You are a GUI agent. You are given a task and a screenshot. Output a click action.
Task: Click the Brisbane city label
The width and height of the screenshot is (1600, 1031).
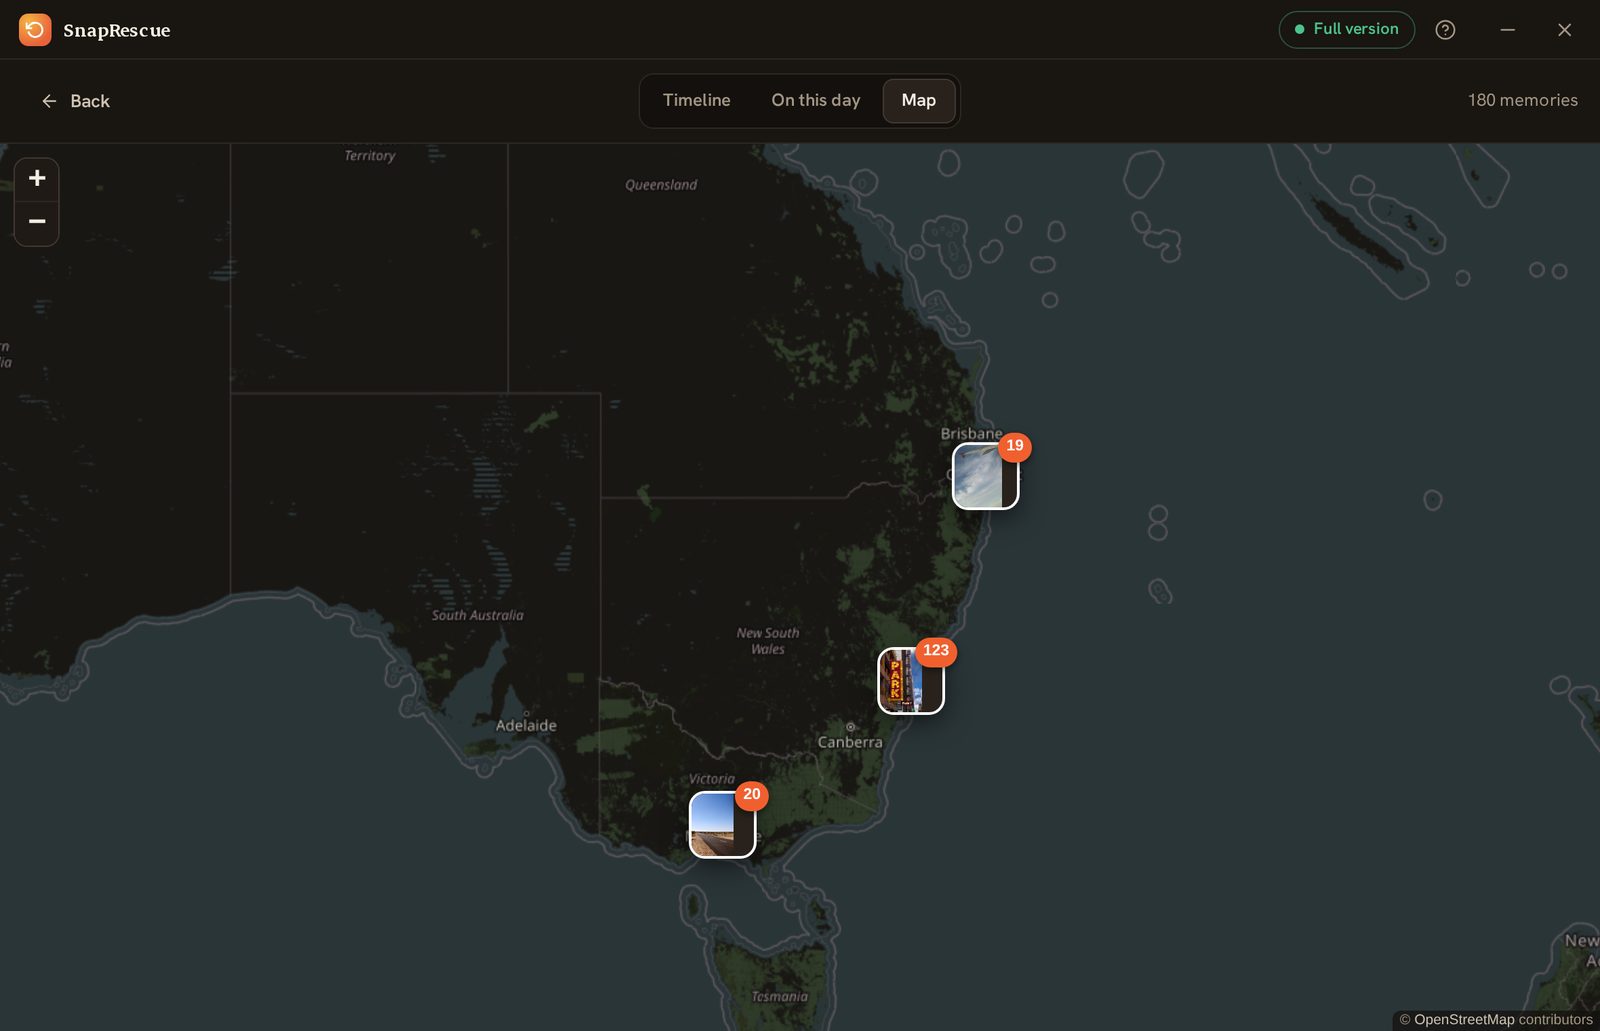coord(971,434)
